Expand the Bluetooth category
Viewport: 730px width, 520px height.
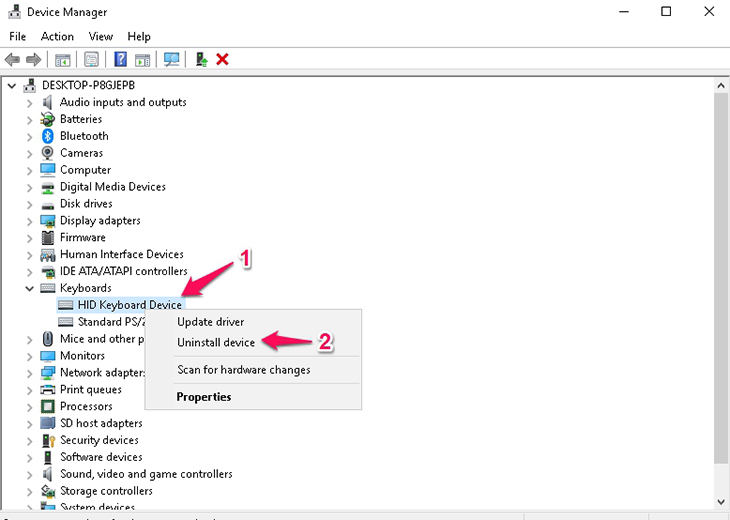click(29, 137)
